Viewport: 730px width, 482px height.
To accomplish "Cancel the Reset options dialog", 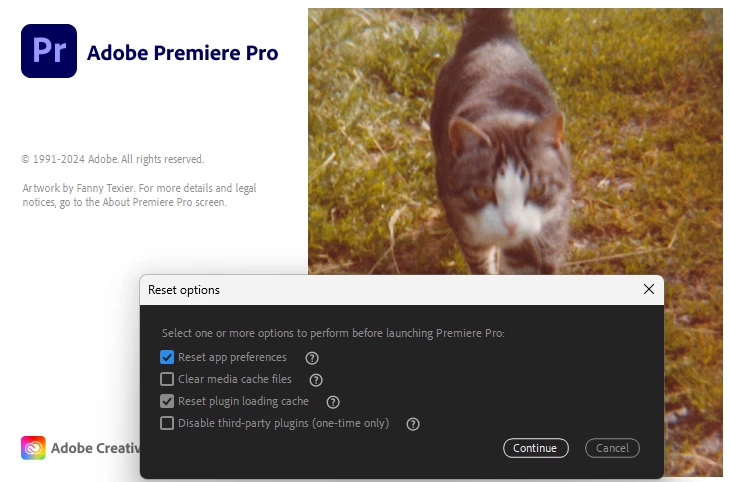I will (x=612, y=448).
